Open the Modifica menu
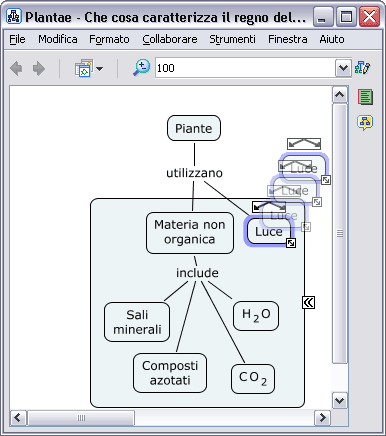 58,39
